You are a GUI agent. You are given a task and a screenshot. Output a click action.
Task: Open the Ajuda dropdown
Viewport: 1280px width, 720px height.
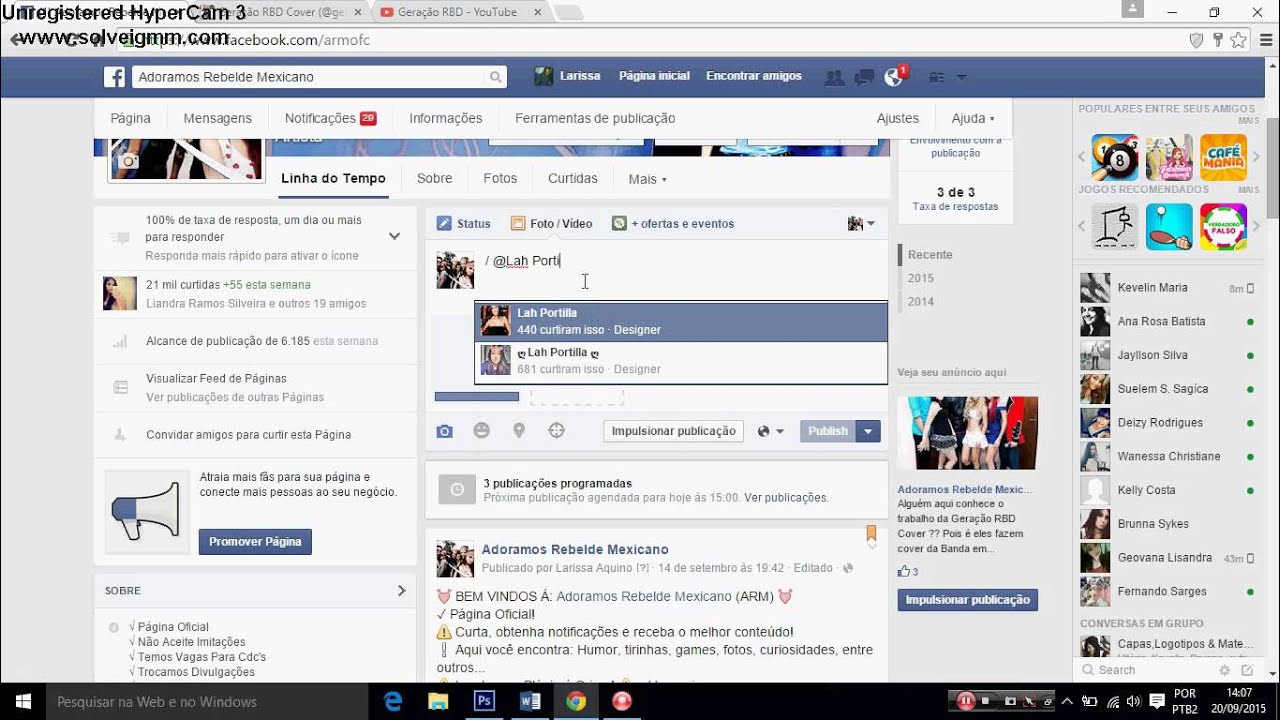pos(974,118)
